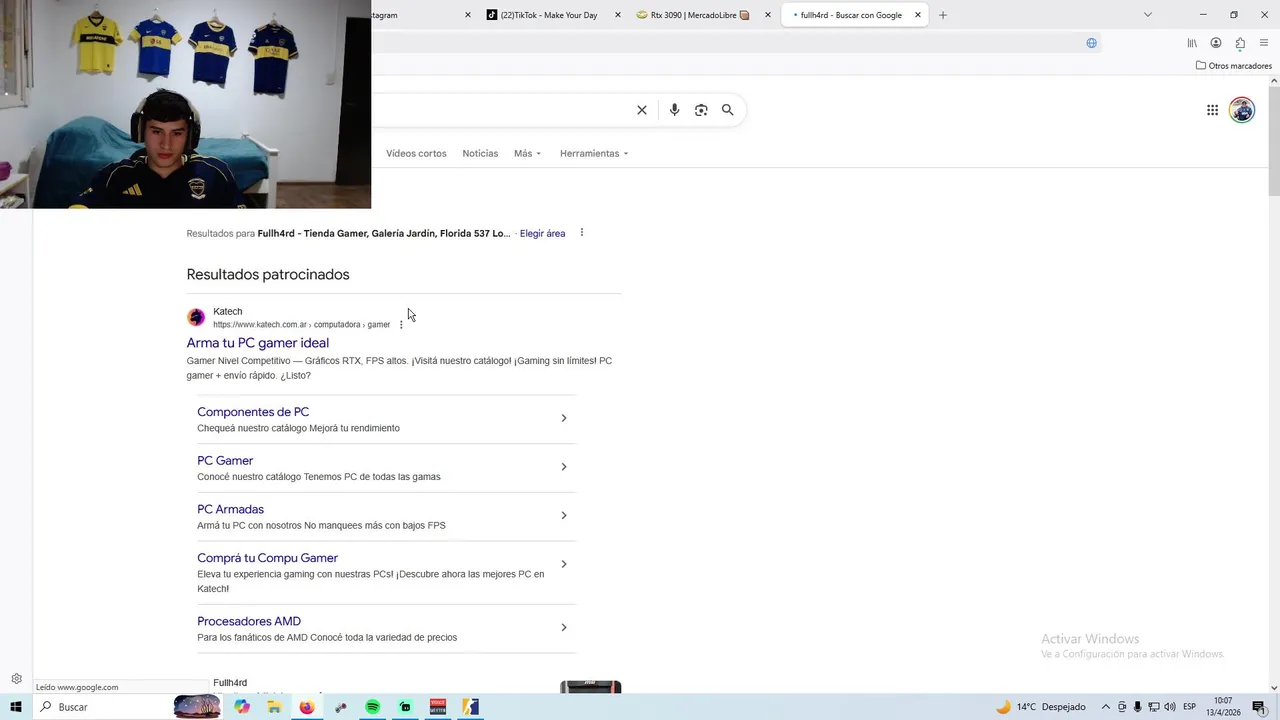List all tabs with the chevron
The height and width of the screenshot is (720, 1280).
[x=1147, y=15]
